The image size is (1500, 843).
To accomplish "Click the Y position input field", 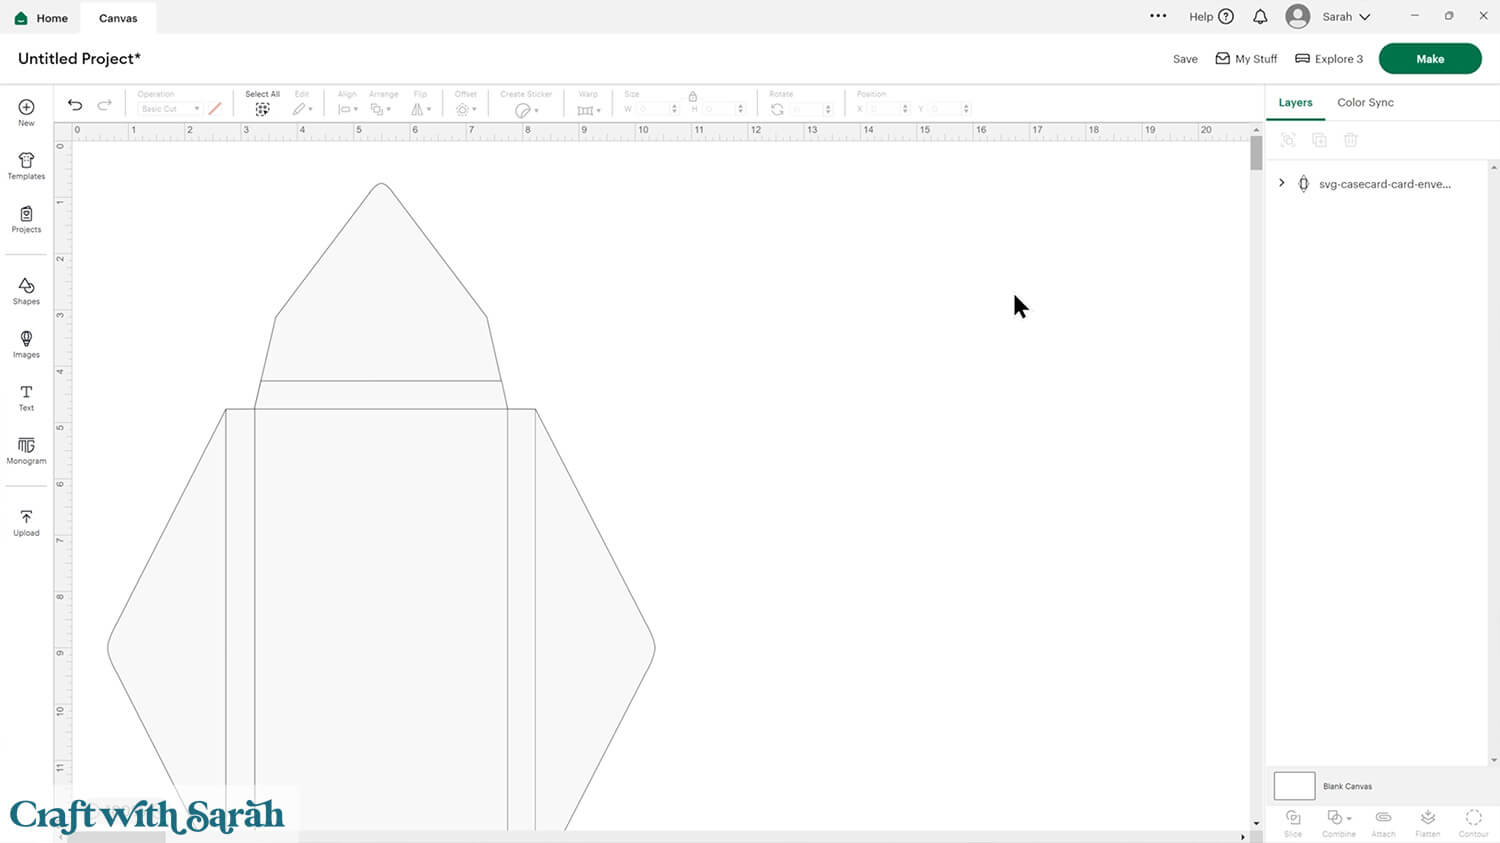I will tap(950, 109).
